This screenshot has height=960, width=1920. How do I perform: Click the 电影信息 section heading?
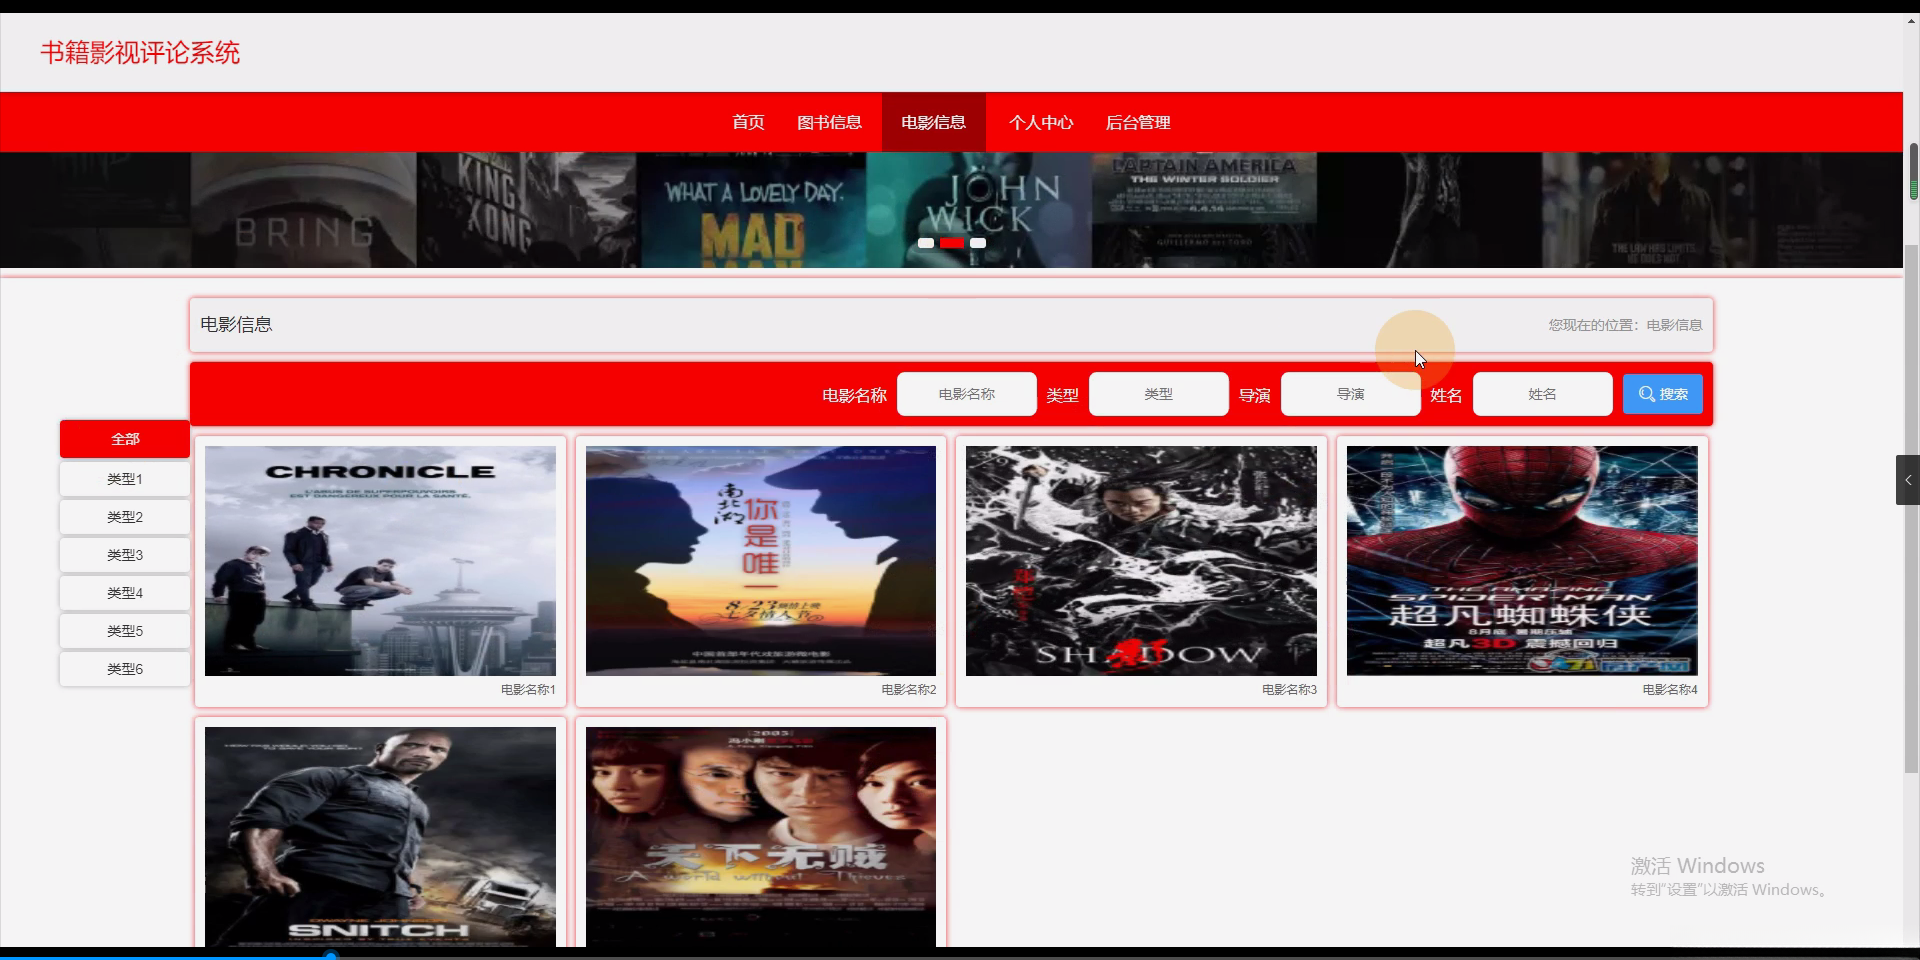(x=236, y=325)
